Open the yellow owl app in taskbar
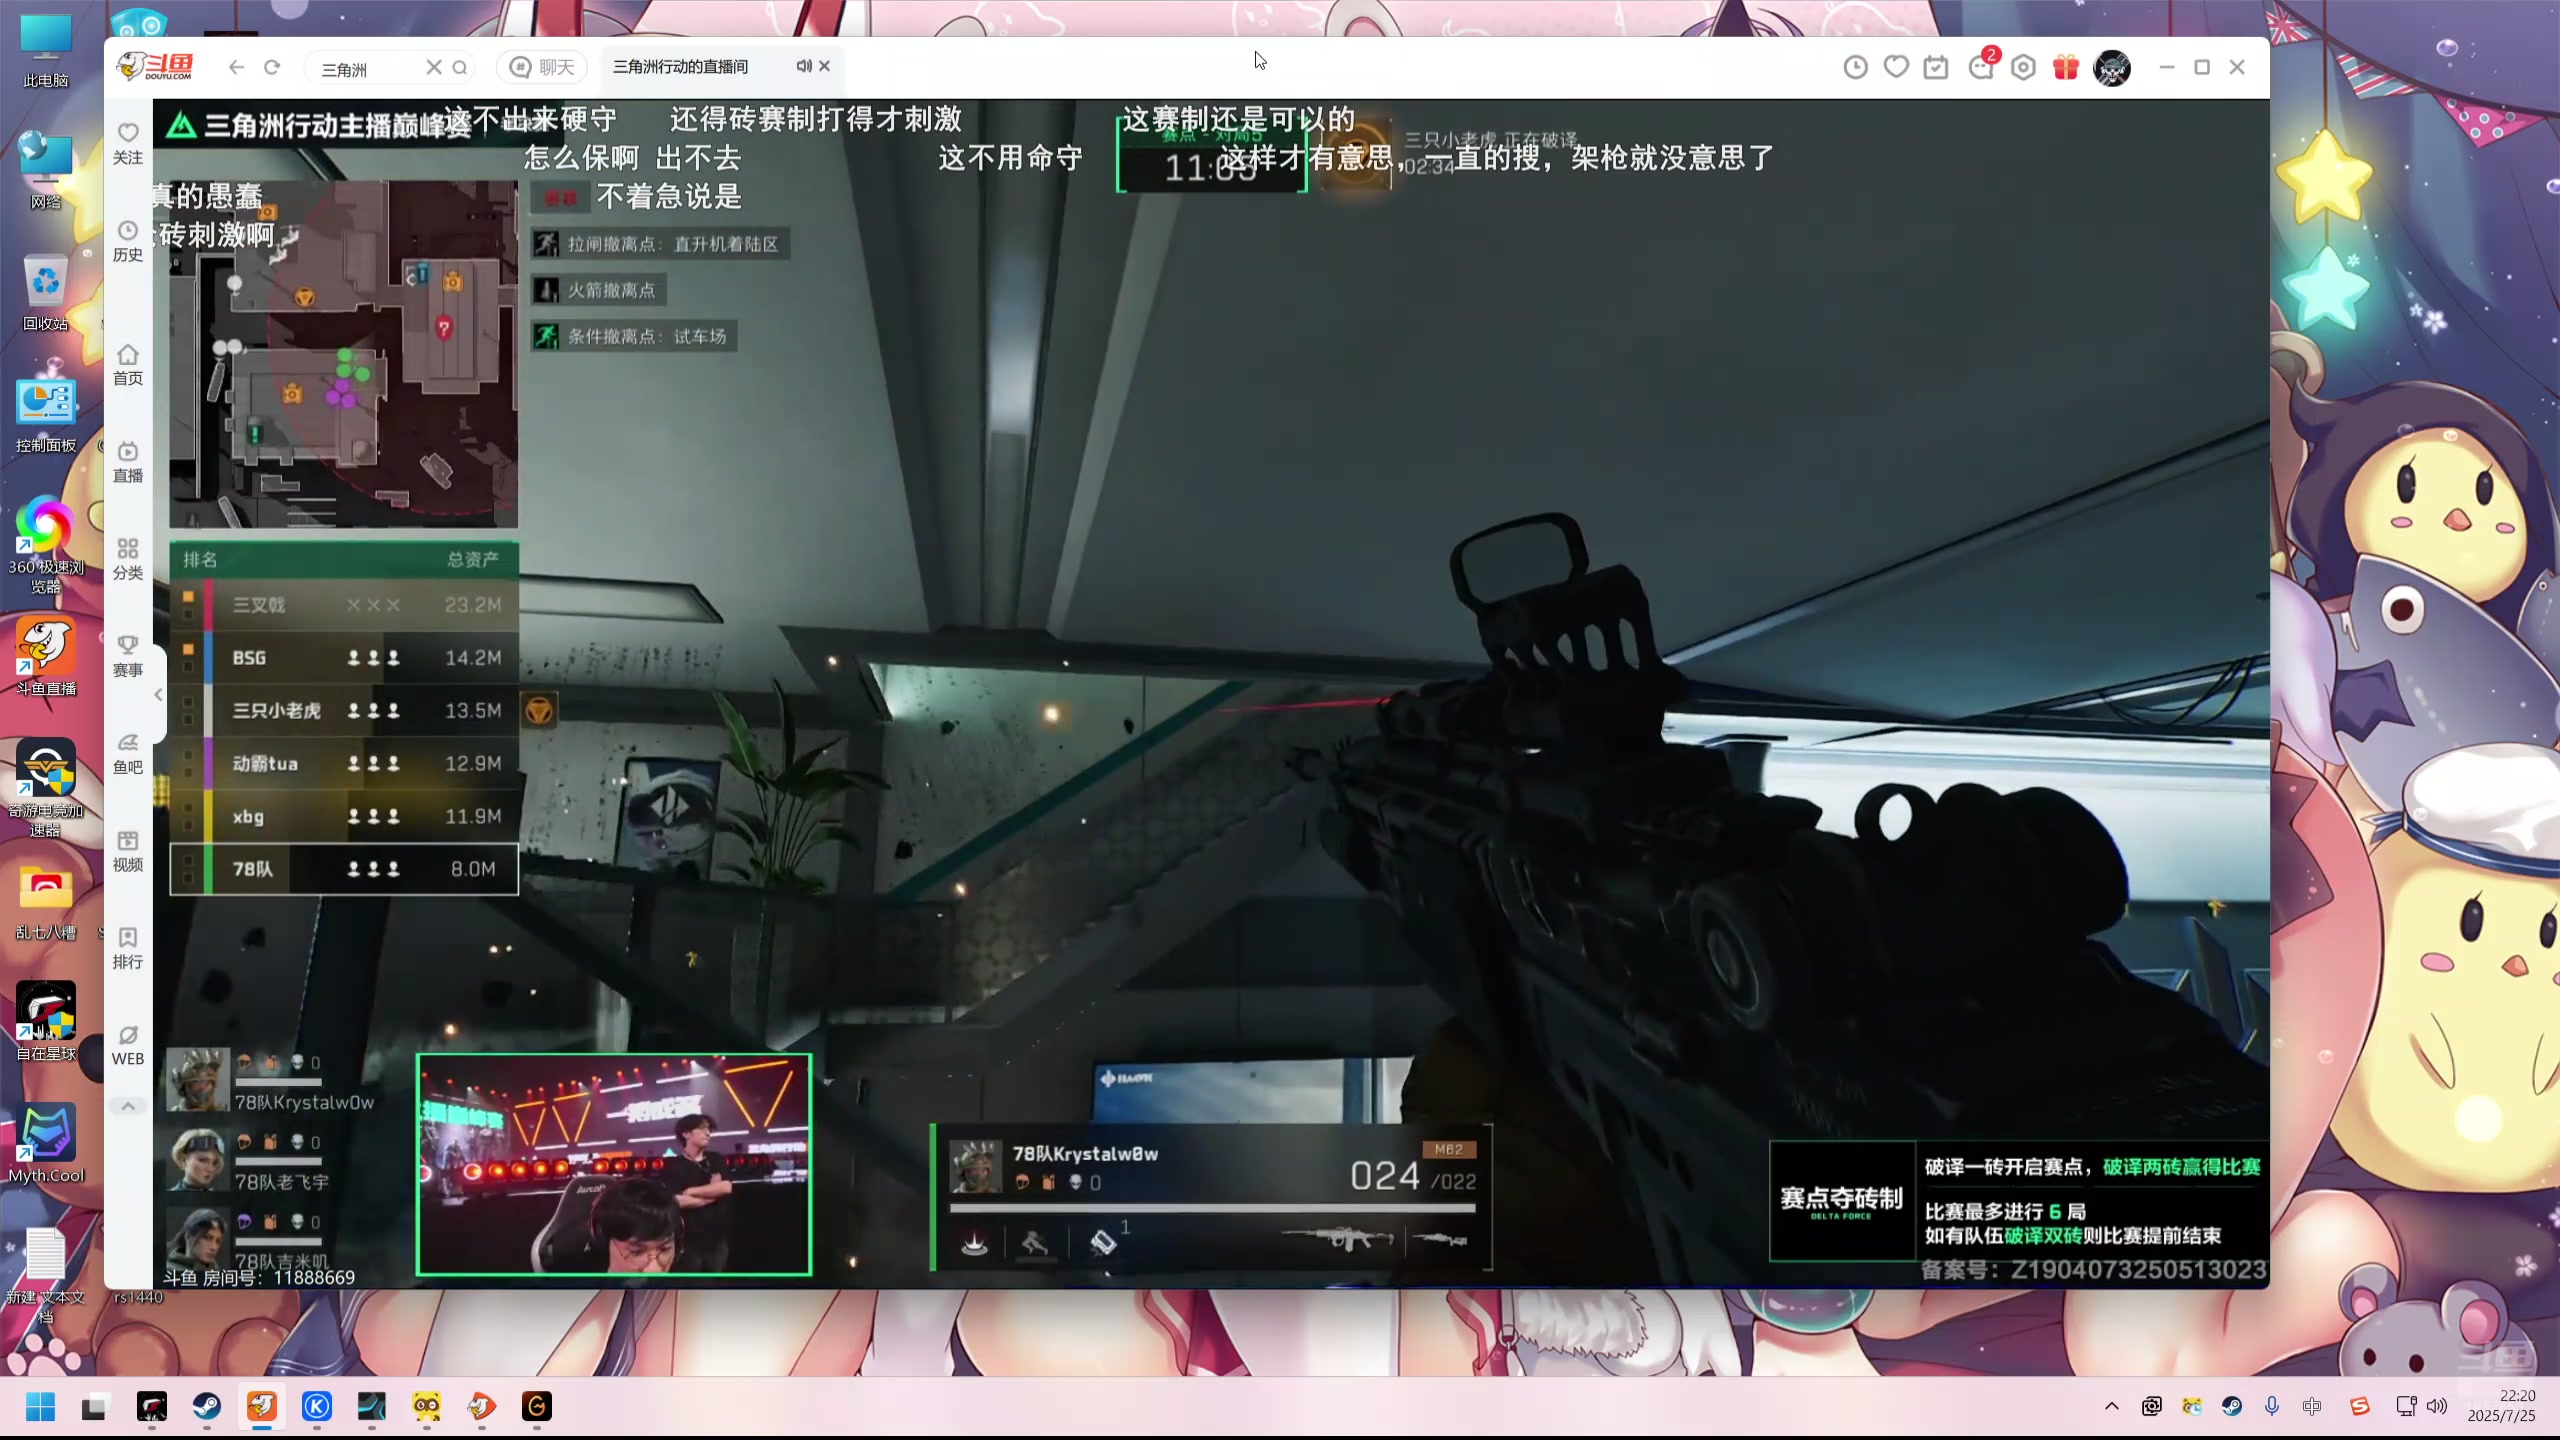 (427, 1407)
